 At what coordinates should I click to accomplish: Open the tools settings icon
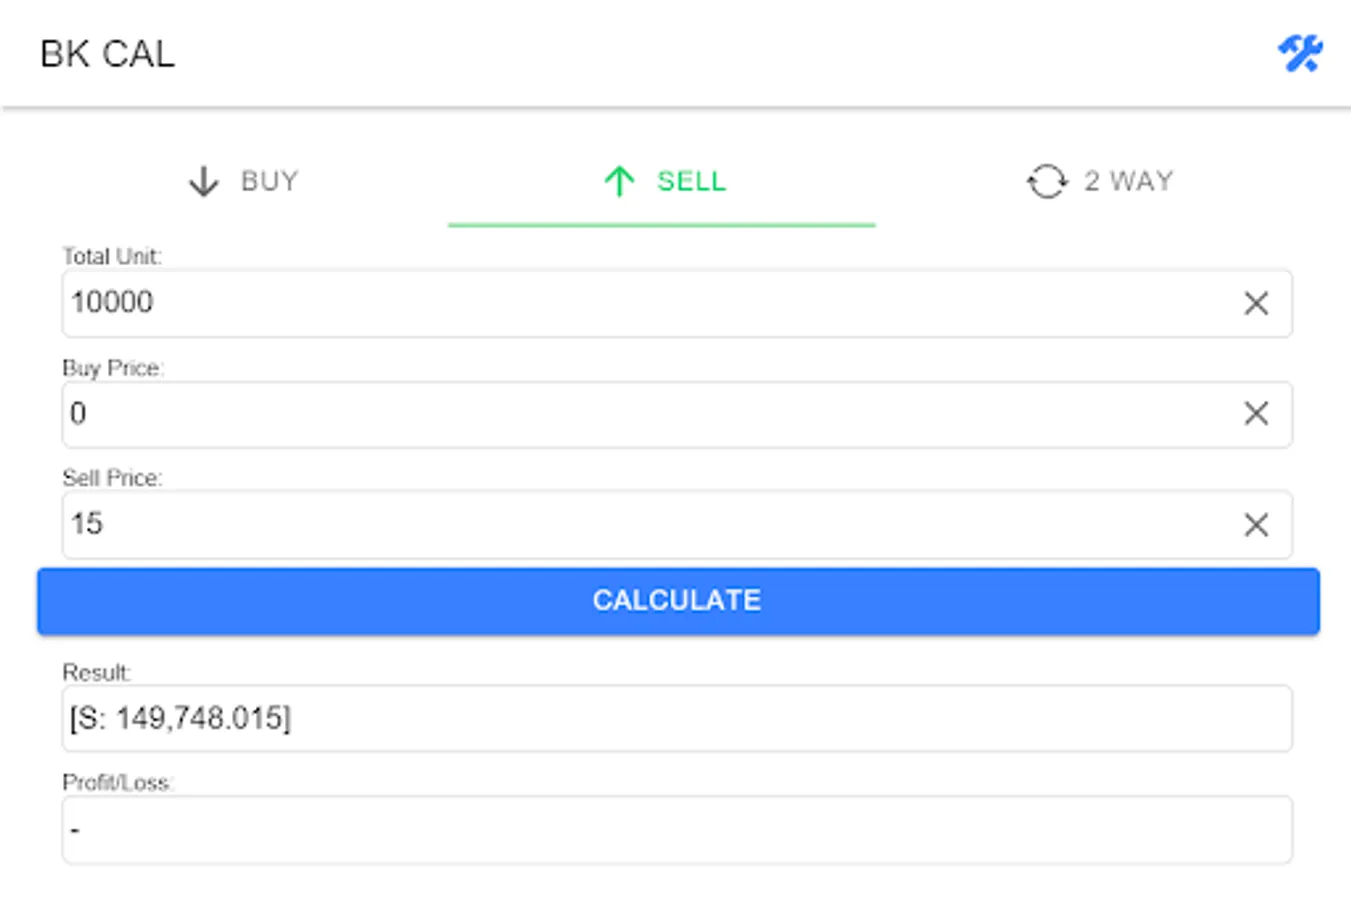click(1300, 53)
